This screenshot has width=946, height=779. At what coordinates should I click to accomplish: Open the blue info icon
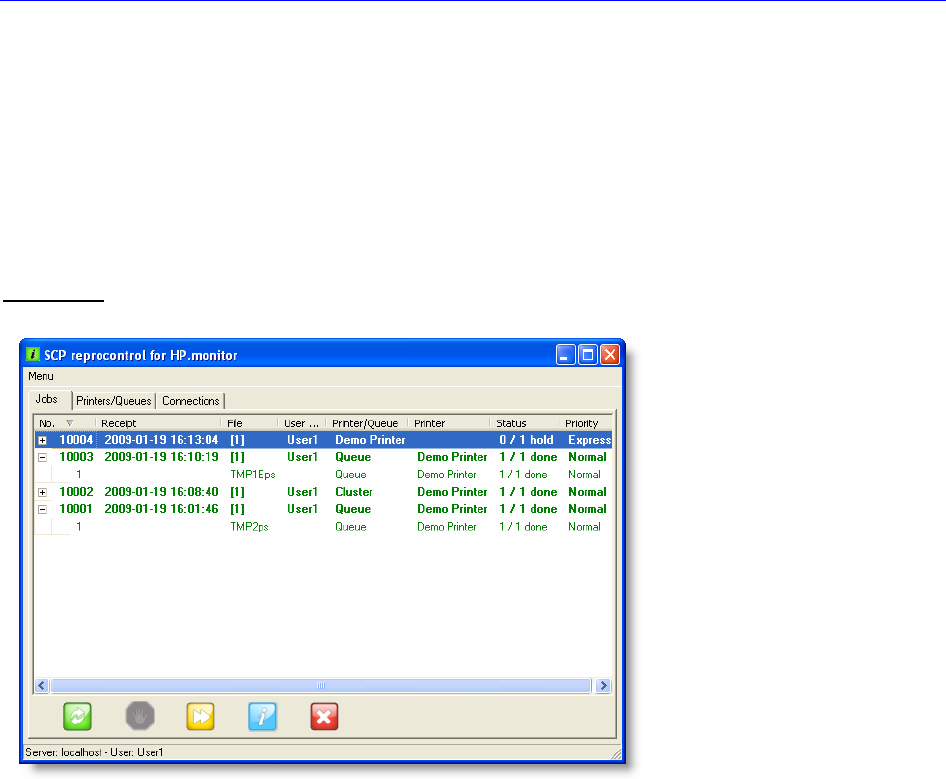263,716
